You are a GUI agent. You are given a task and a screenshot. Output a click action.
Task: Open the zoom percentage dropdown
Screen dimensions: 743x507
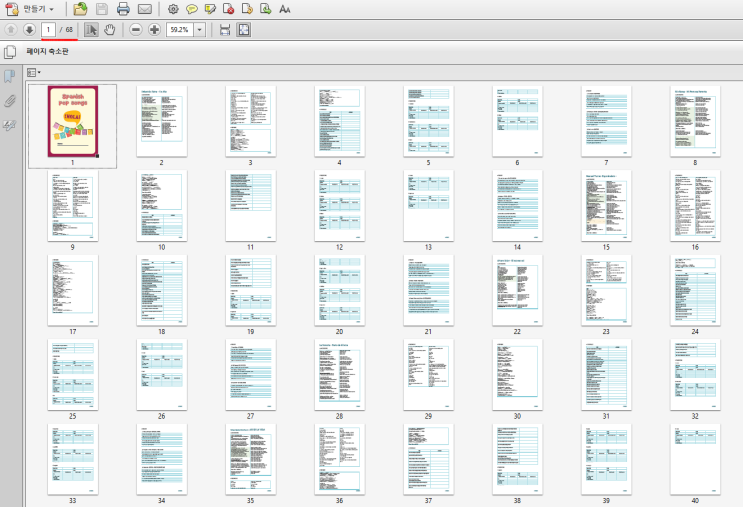200,29
